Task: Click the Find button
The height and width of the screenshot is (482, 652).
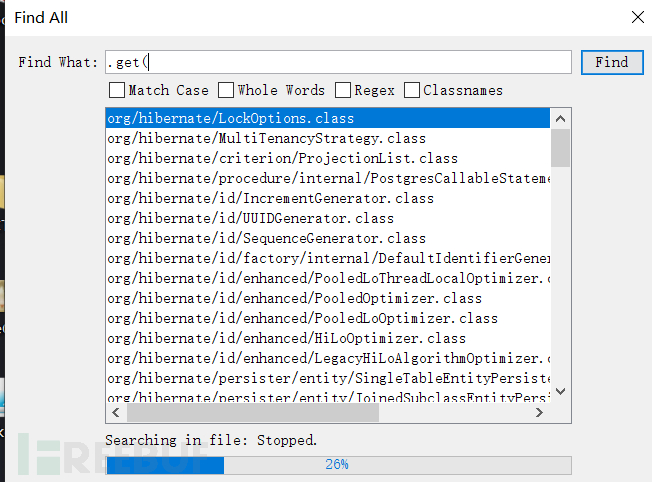Action: coord(611,62)
